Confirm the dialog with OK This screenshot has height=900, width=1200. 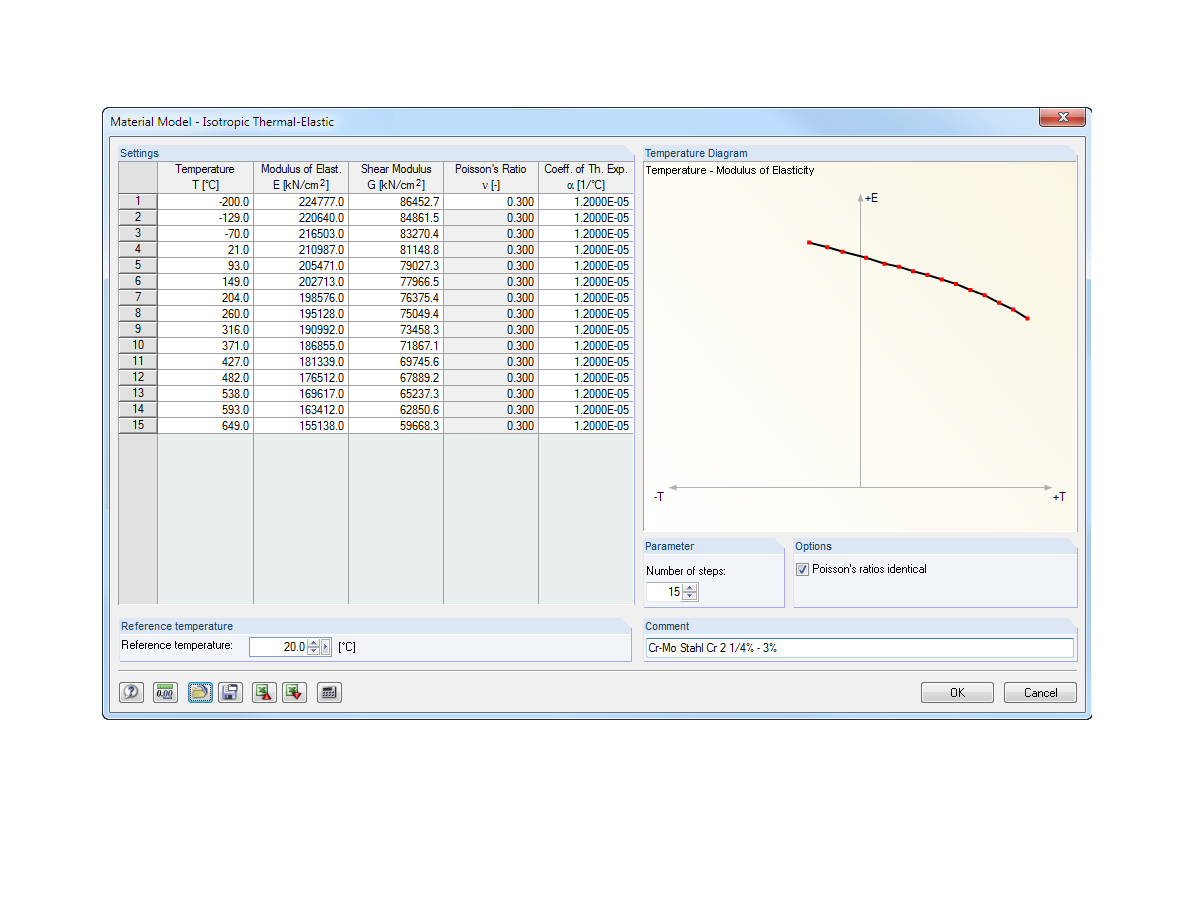[x=956, y=692]
